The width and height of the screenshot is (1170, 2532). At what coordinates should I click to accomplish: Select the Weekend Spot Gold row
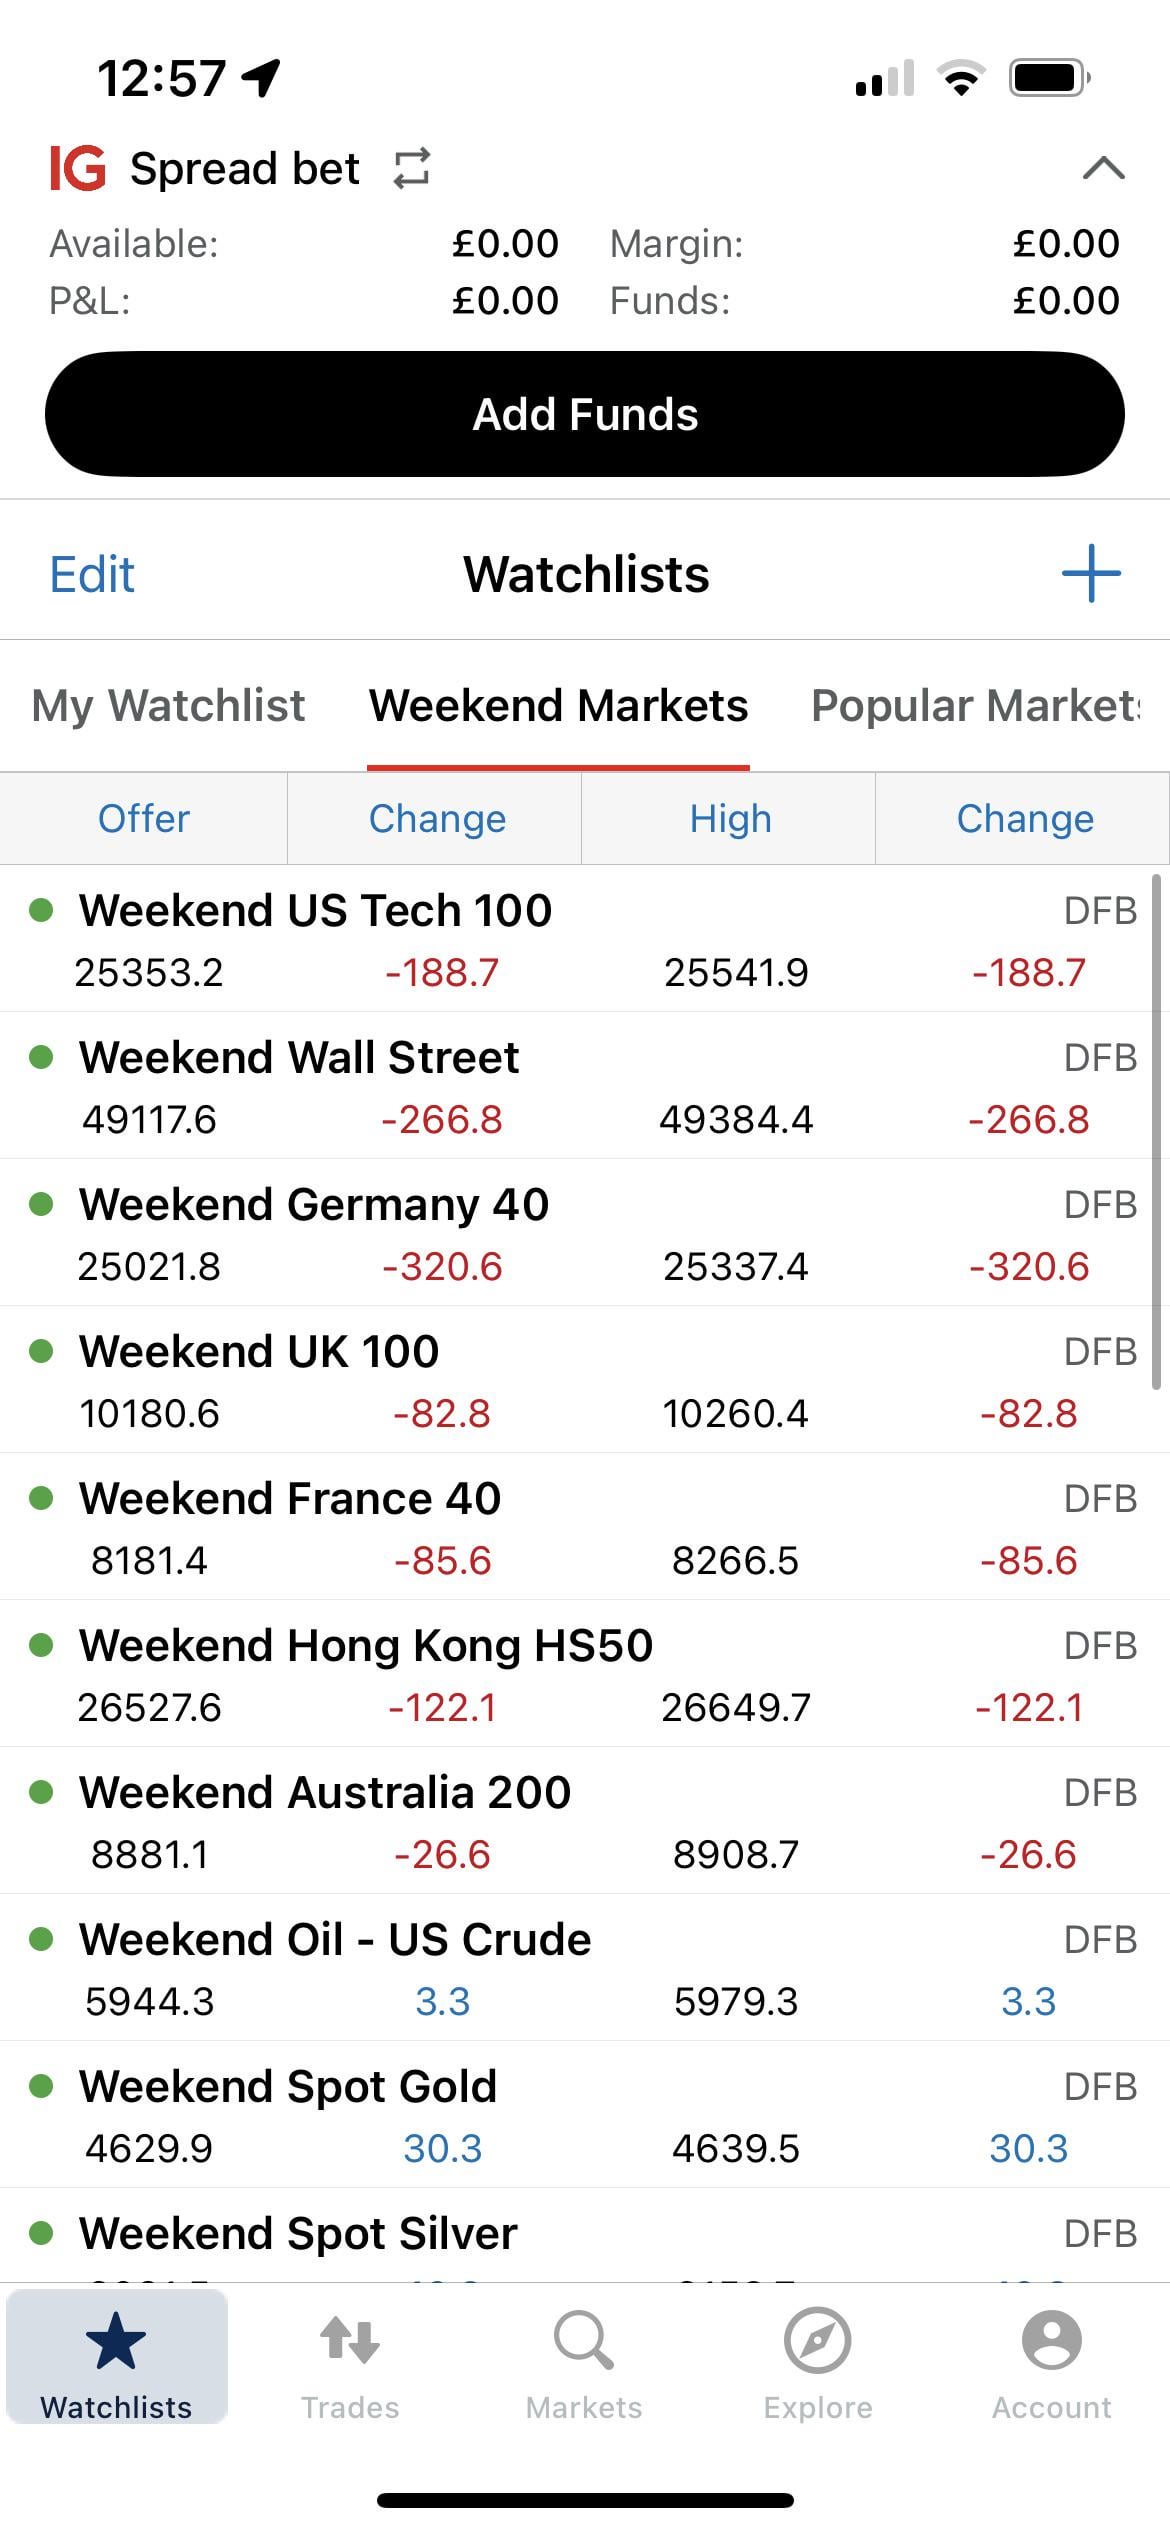tap(288, 2087)
